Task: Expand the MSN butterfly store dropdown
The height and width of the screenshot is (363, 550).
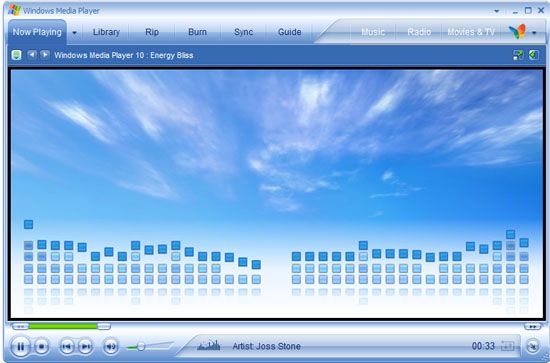Action: [x=534, y=33]
